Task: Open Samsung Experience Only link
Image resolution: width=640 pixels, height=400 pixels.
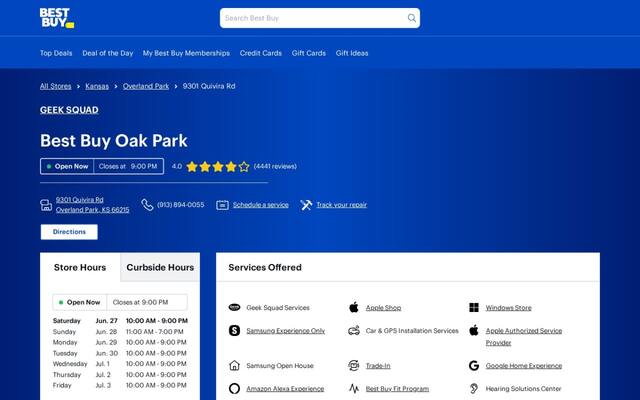Action: [286, 331]
